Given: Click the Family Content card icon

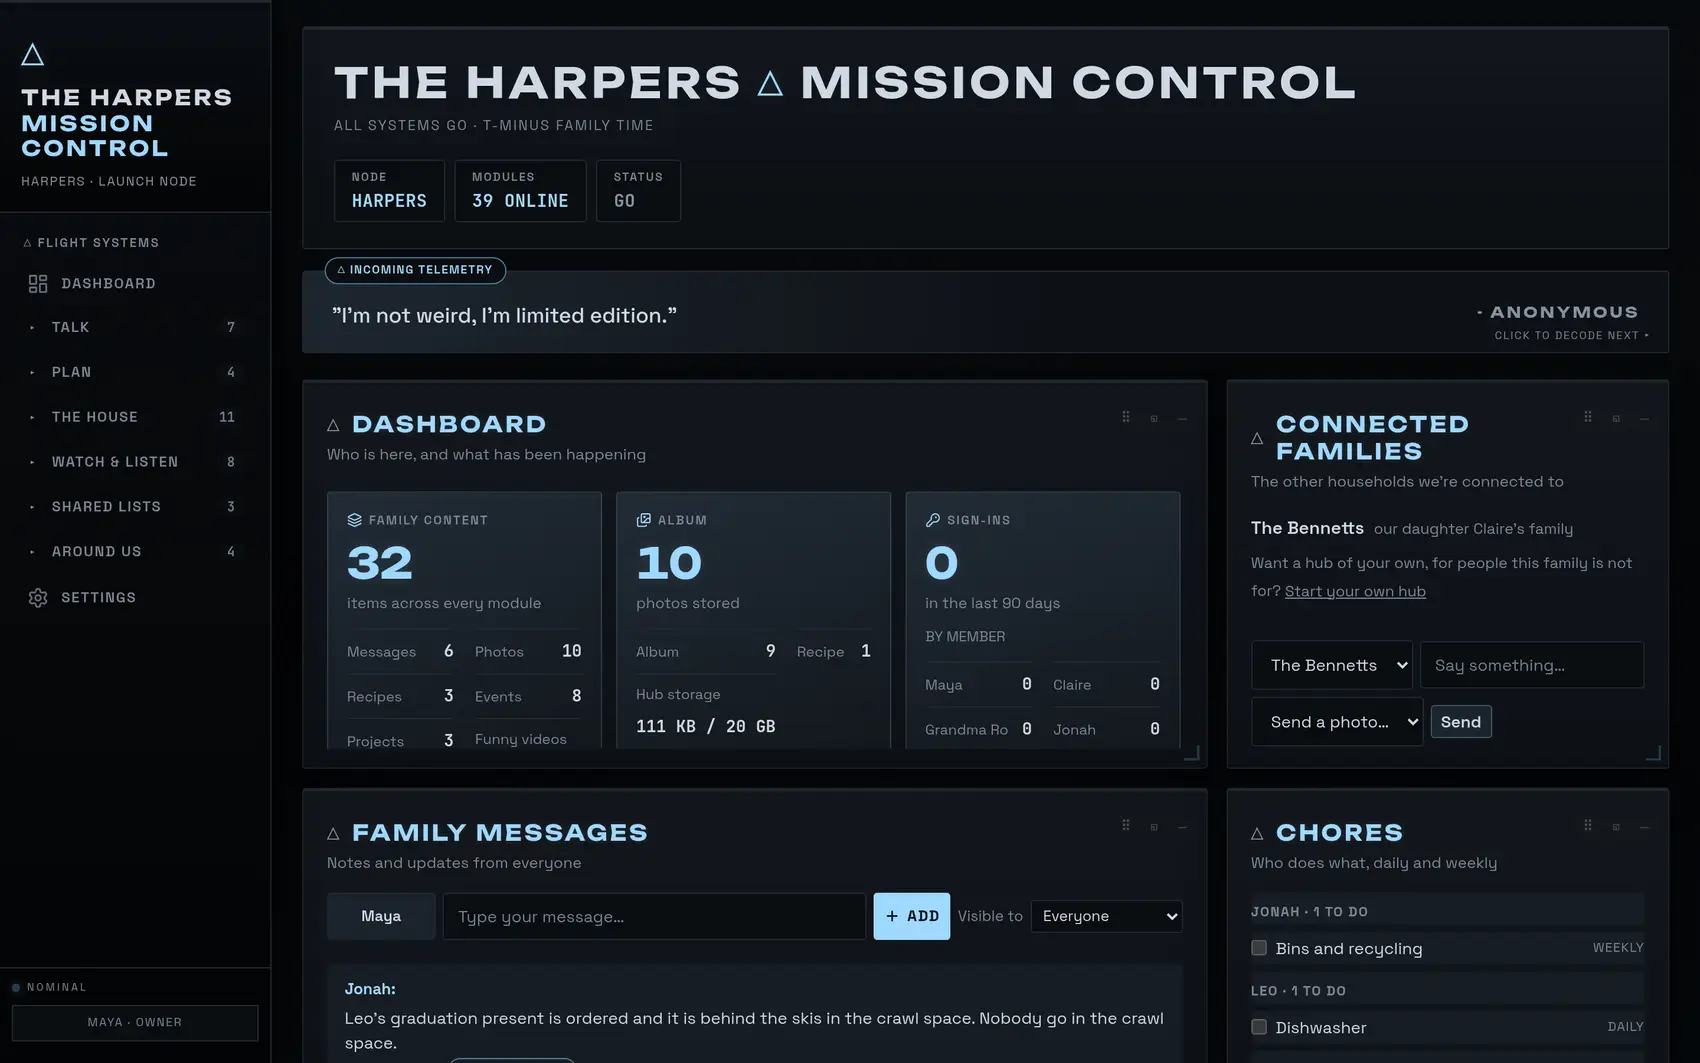Looking at the screenshot, I should 354,520.
